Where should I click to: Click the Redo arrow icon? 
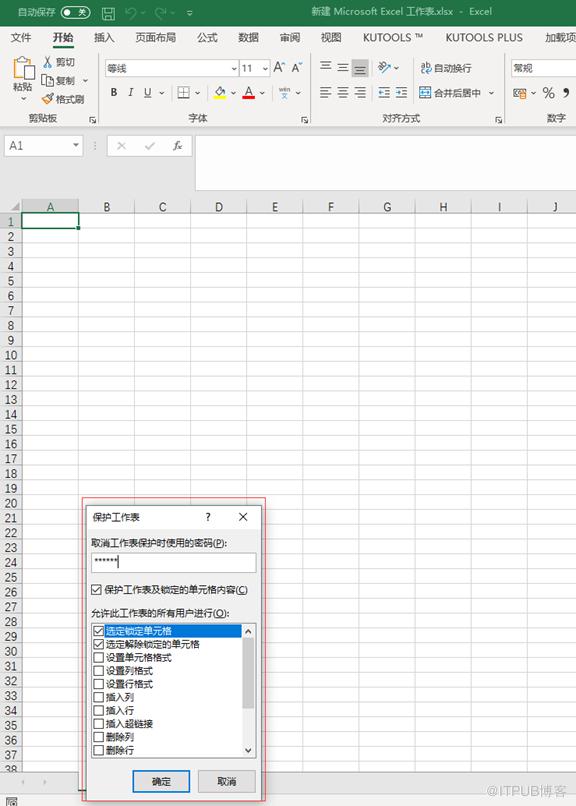coord(161,12)
